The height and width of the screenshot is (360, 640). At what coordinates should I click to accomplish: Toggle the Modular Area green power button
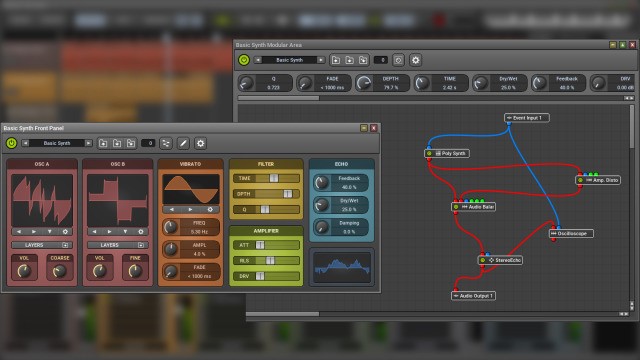click(244, 60)
